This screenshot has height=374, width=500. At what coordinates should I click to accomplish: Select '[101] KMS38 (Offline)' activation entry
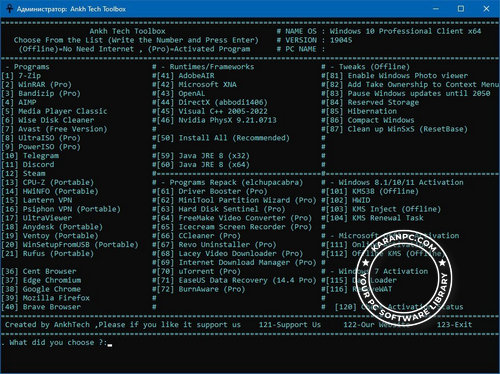(372, 191)
